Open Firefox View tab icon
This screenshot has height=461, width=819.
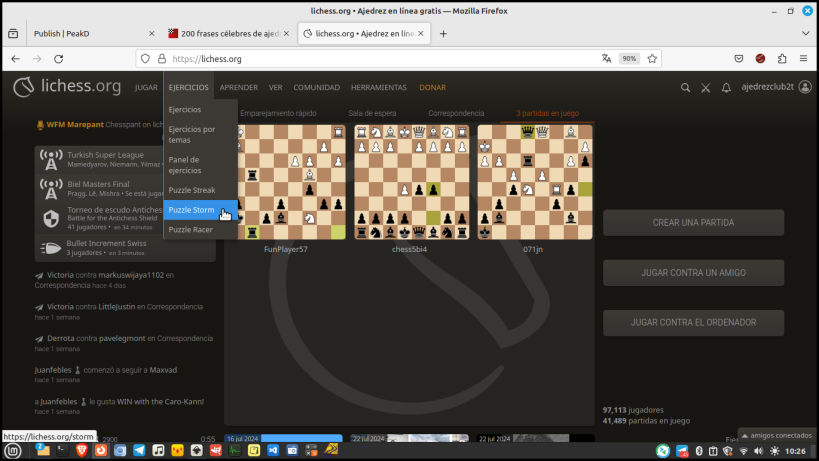13,33
